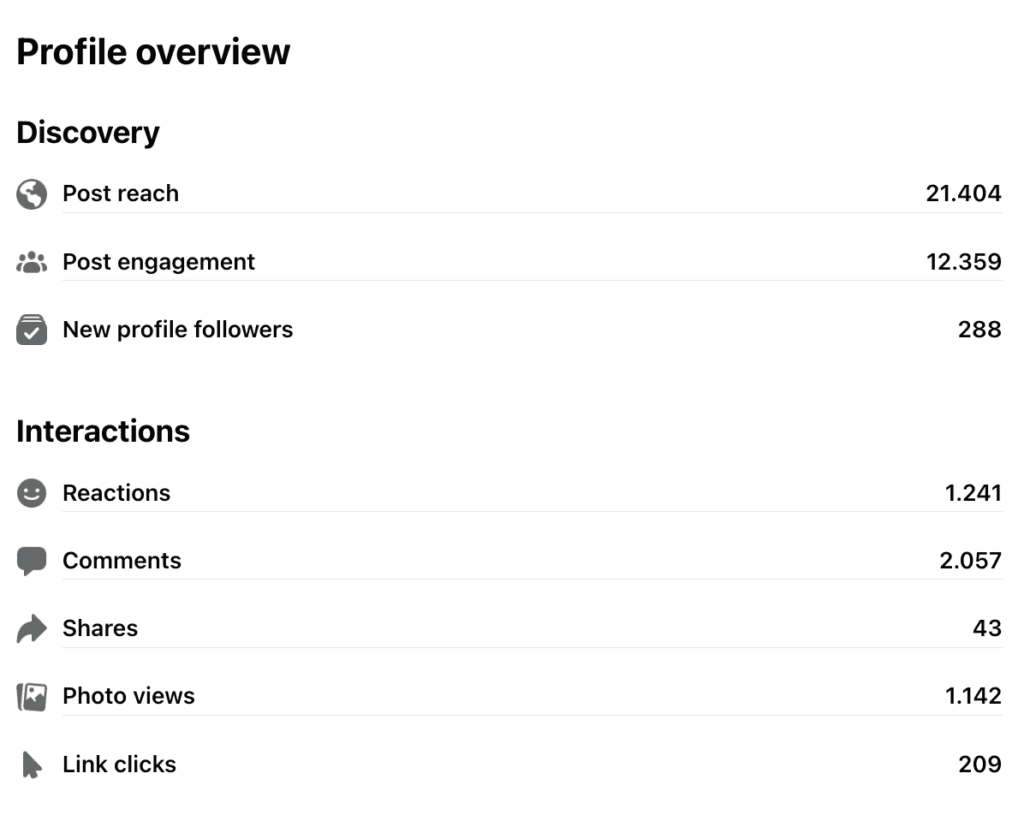Select the Reactions row label

click(116, 493)
